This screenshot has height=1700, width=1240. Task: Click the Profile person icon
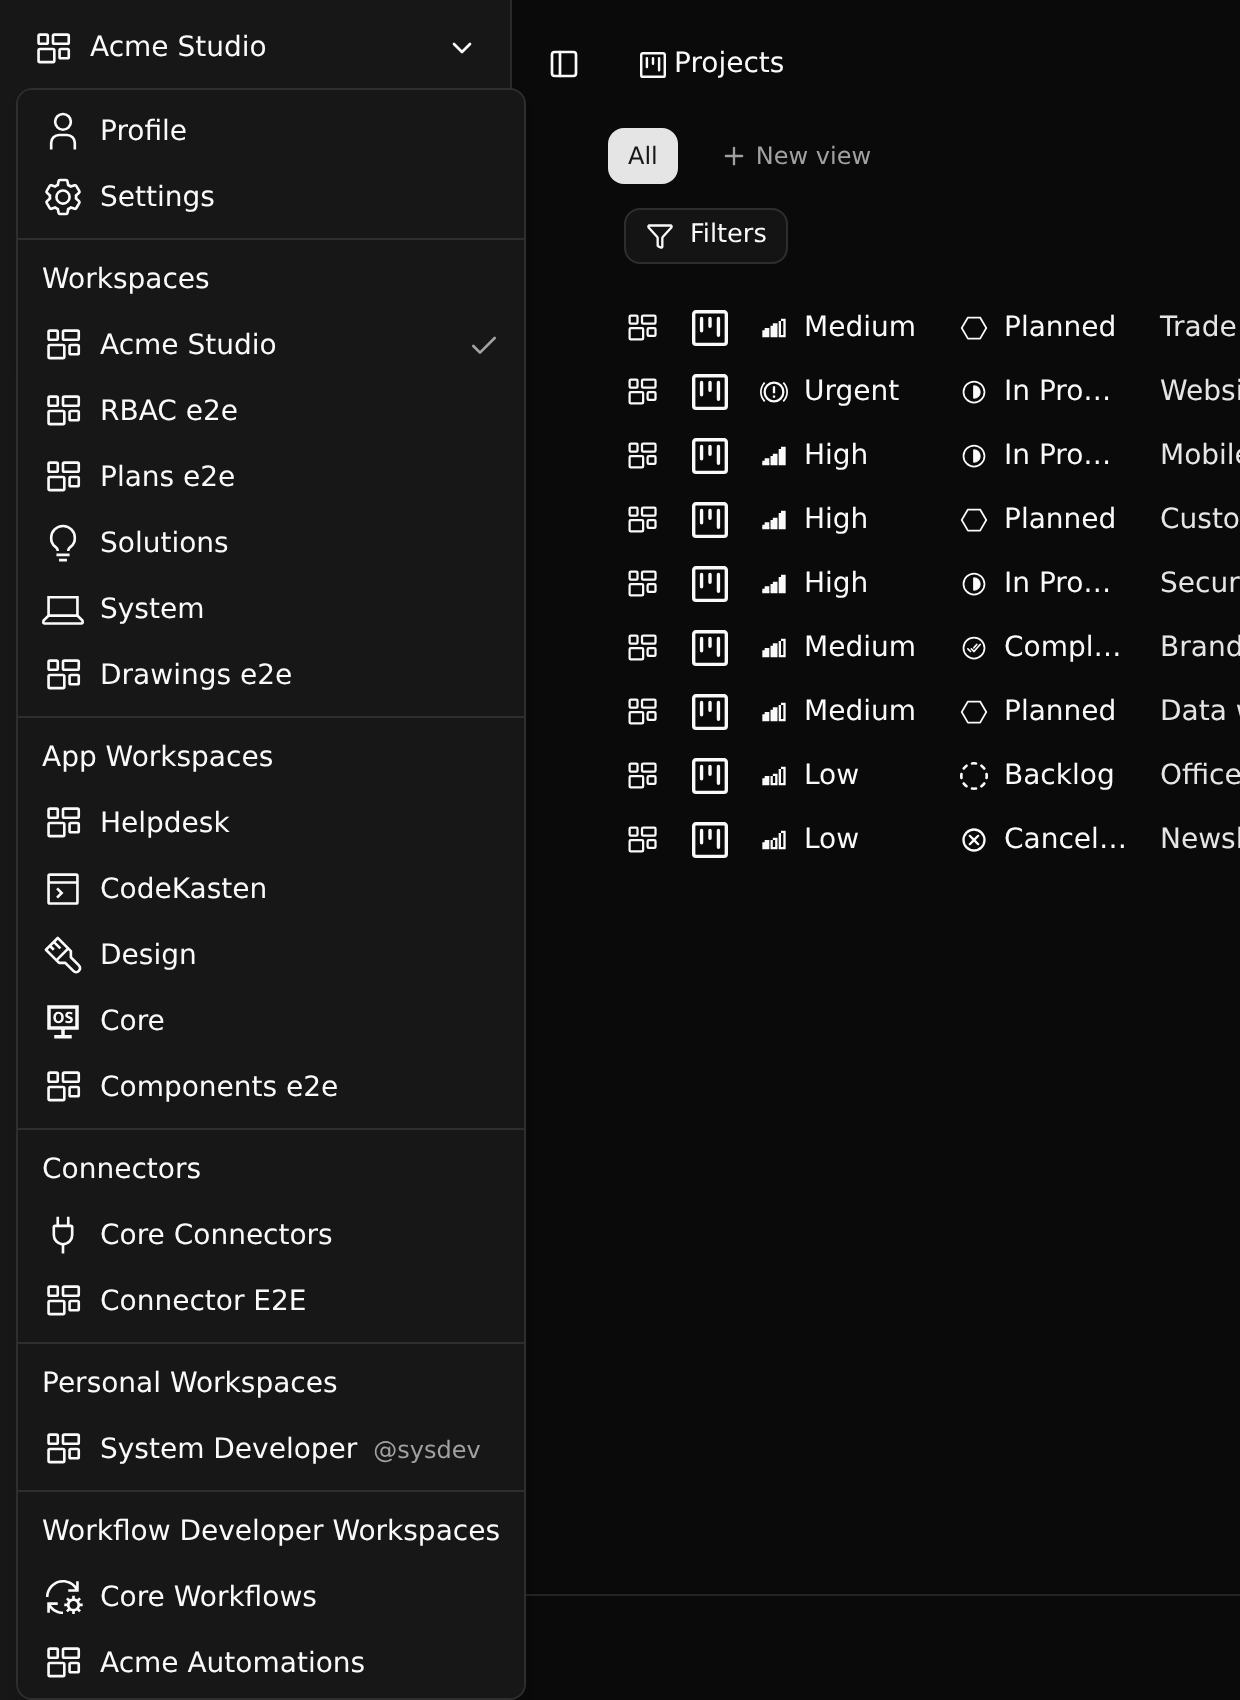63,131
